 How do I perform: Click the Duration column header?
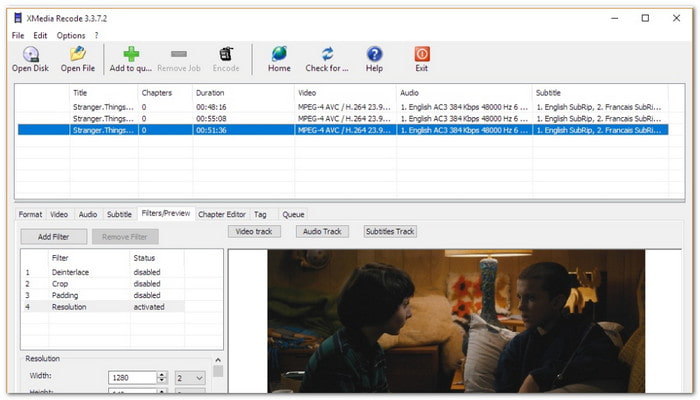243,93
